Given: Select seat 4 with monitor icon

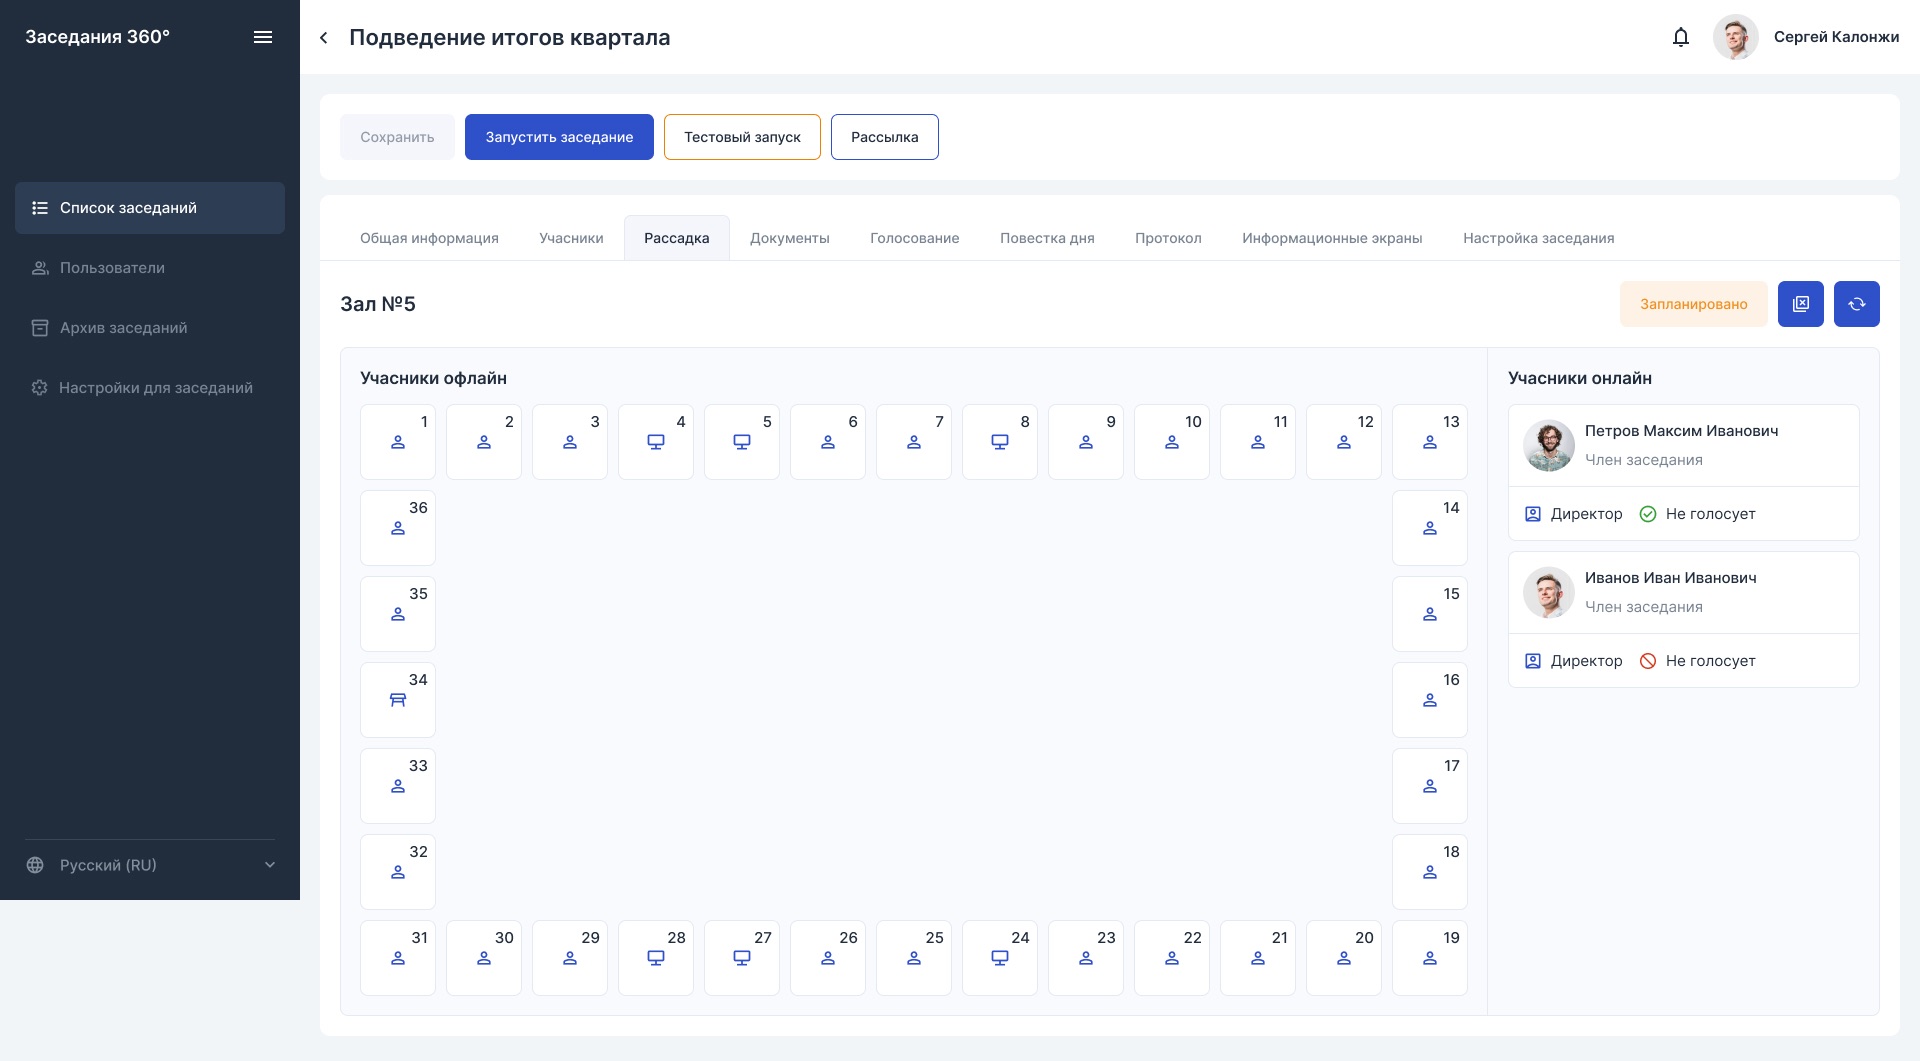Looking at the screenshot, I should pyautogui.click(x=656, y=442).
